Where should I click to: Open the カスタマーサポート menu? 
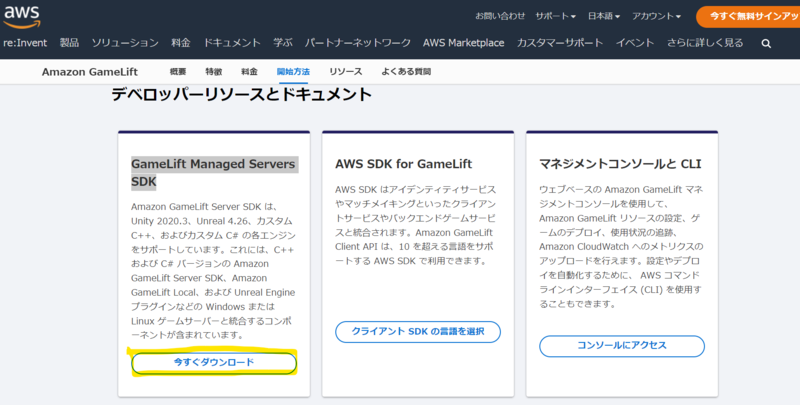(560, 43)
